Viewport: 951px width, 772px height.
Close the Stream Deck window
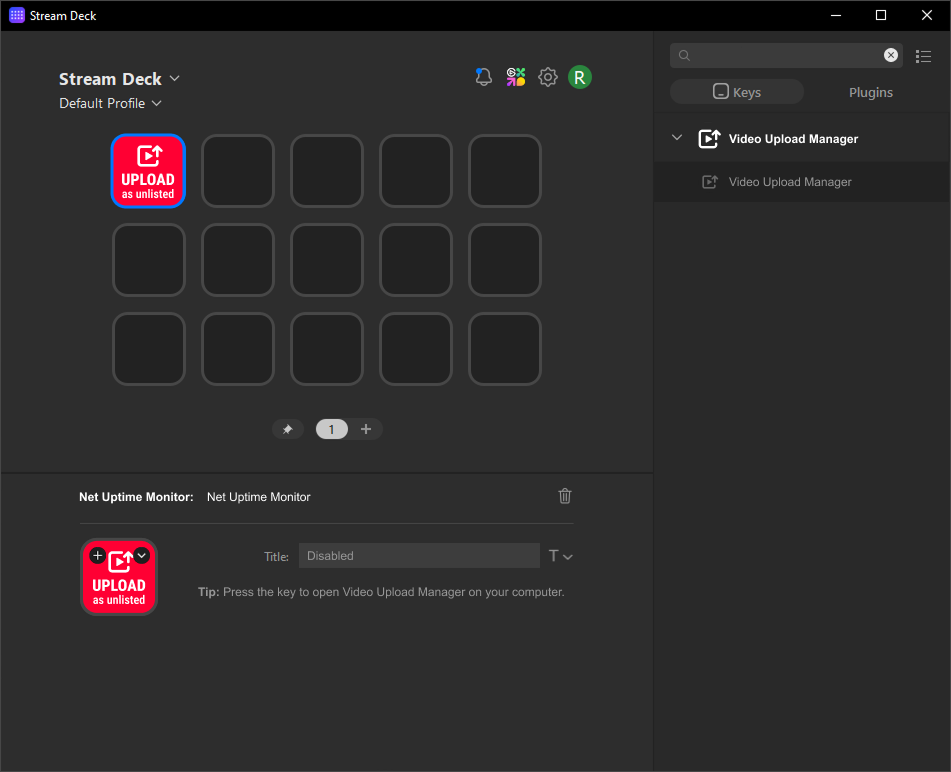click(x=927, y=15)
